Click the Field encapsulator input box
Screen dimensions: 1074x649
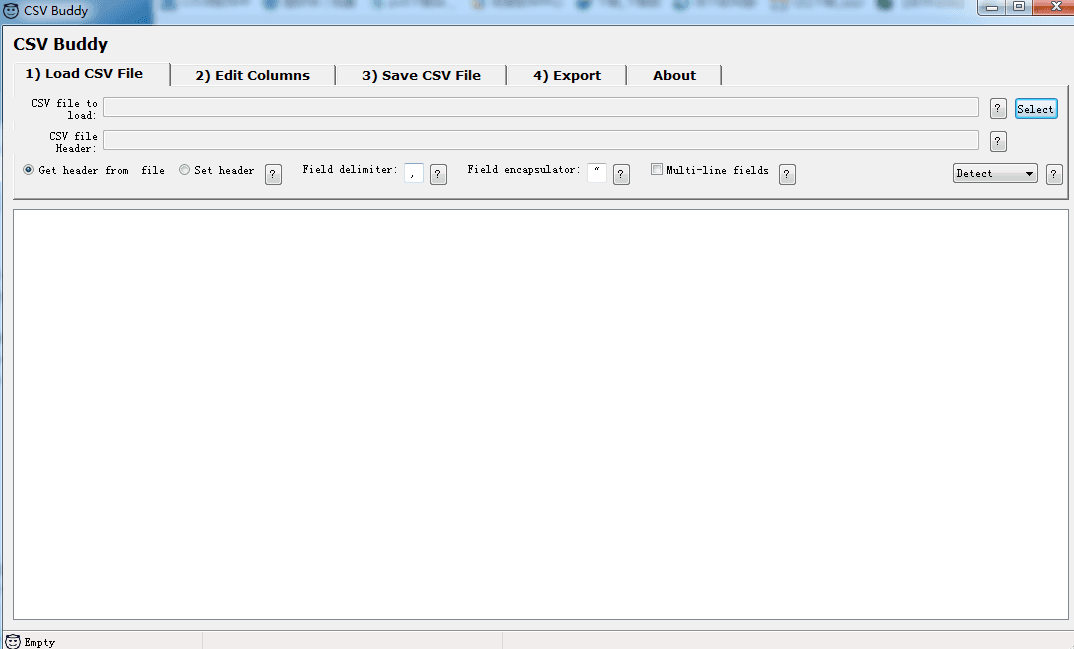(x=597, y=173)
